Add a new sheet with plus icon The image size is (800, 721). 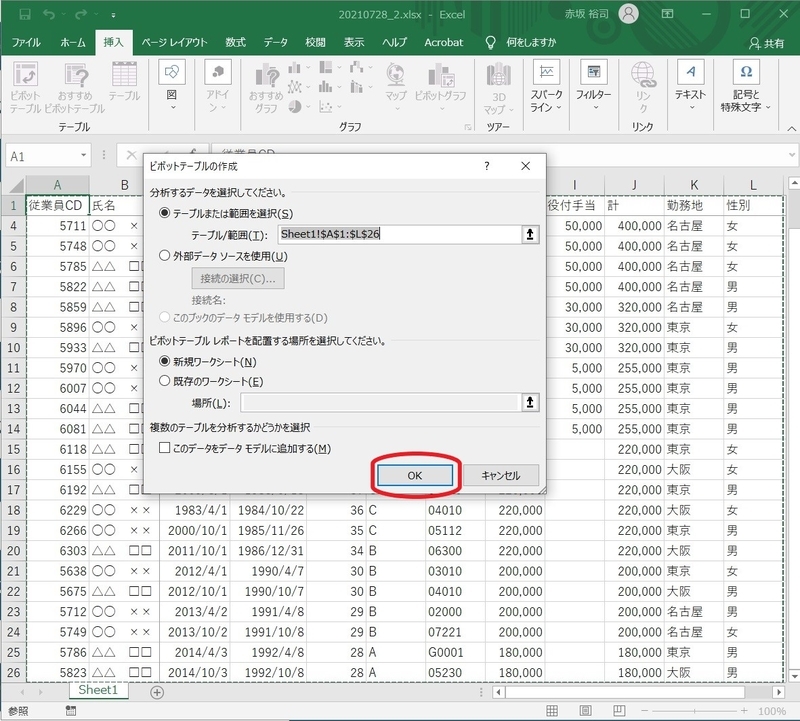click(x=157, y=692)
